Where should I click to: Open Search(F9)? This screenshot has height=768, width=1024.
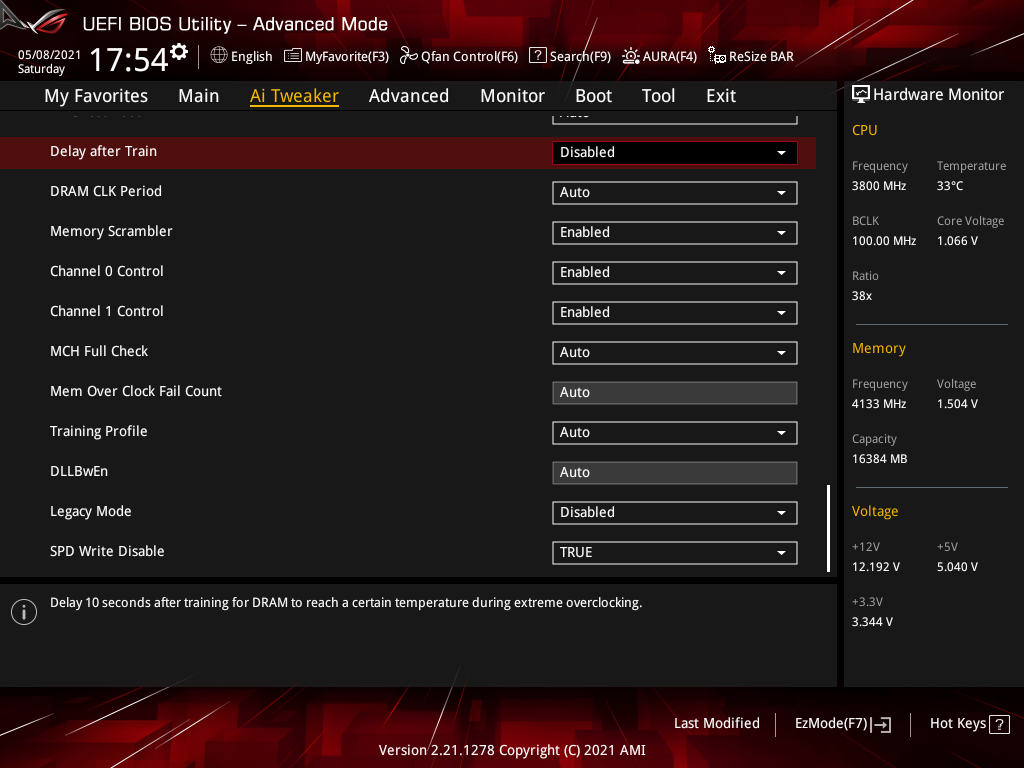pos(570,56)
